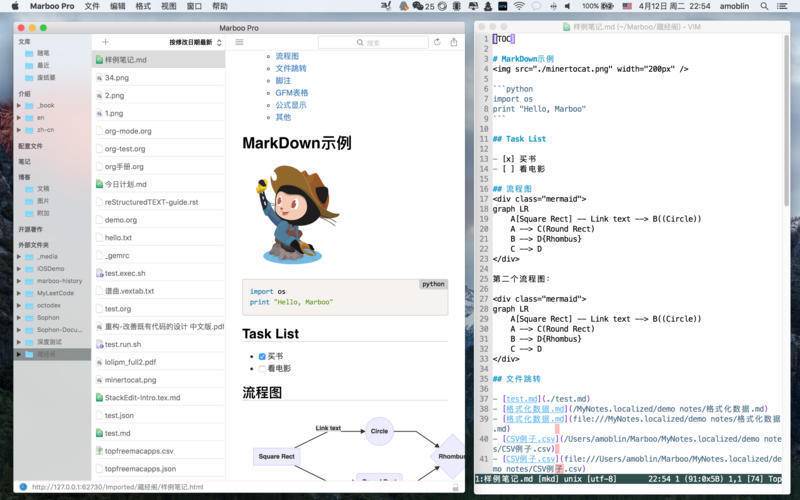The height and width of the screenshot is (500, 800).
Task: Click the green icon of StackEdit-Intro.tex.md
Action: [99, 397]
